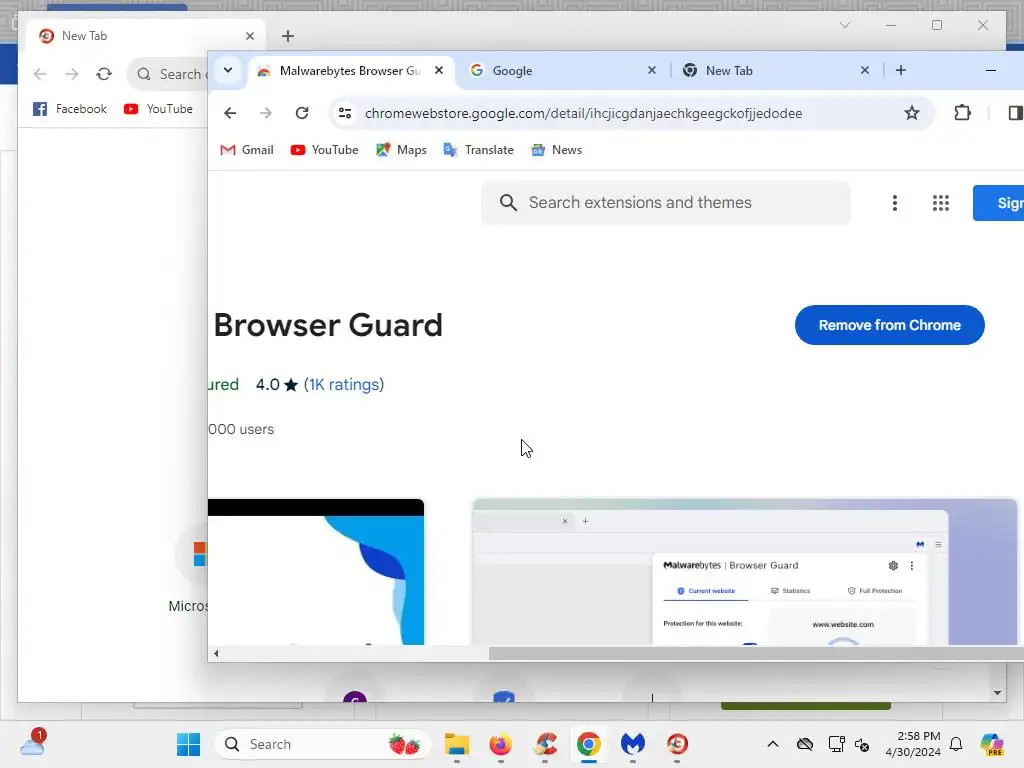
Task: Go back in the Chrome window
Action: pos(230,113)
